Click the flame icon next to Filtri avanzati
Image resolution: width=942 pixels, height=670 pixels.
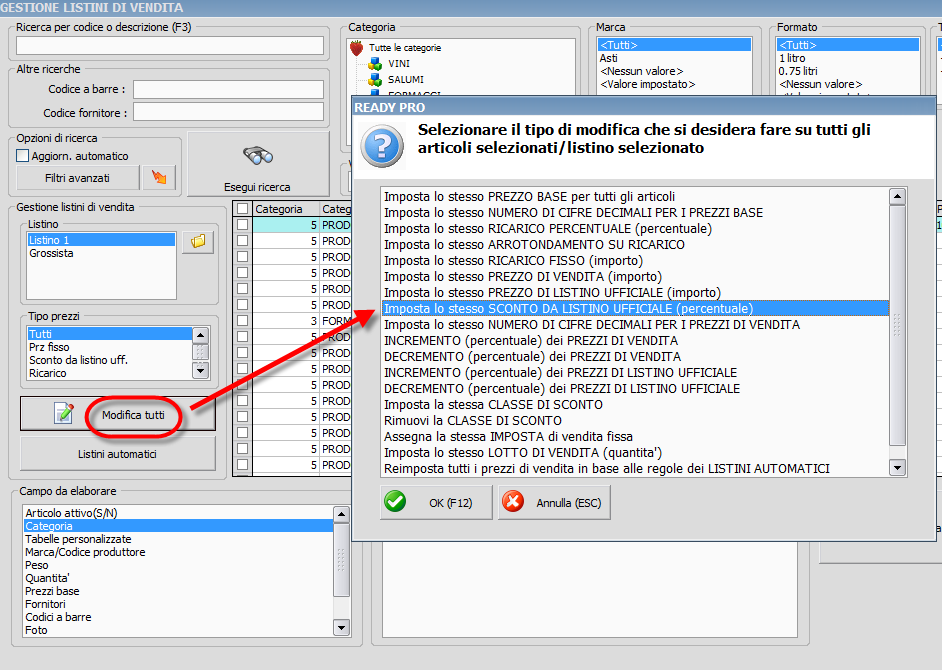coord(159,177)
